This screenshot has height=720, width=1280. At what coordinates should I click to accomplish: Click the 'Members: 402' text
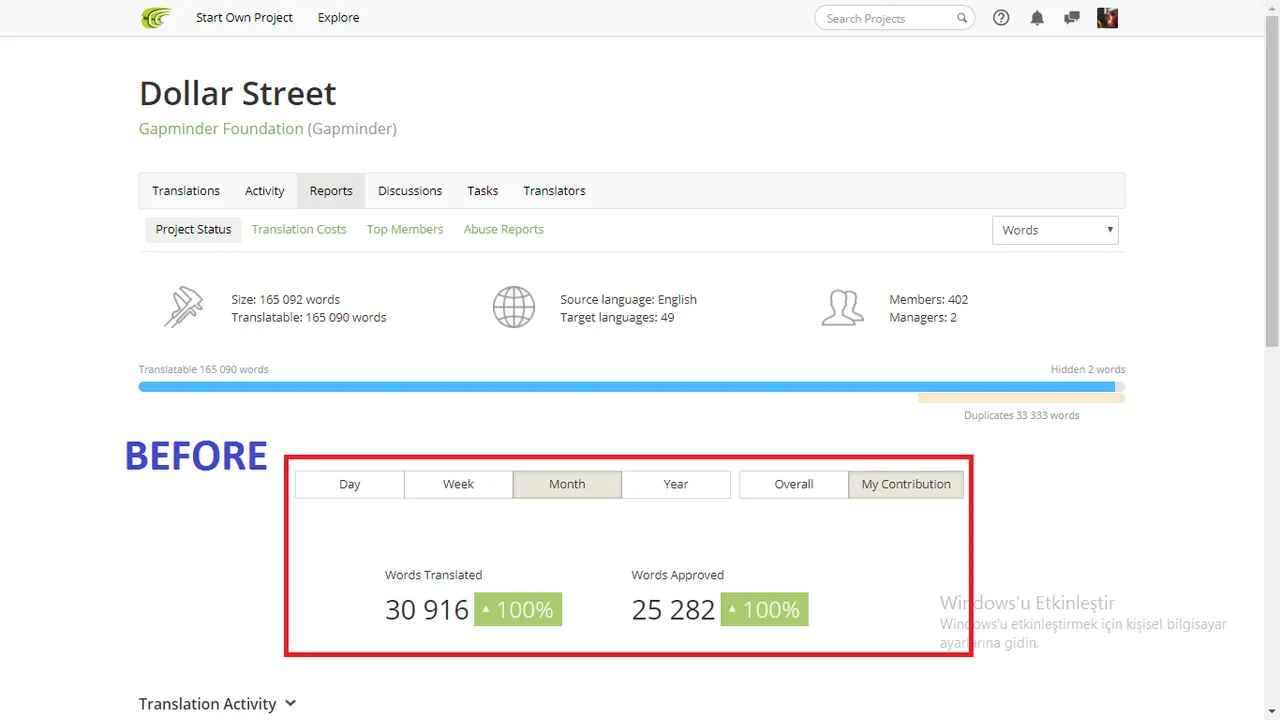[928, 299]
